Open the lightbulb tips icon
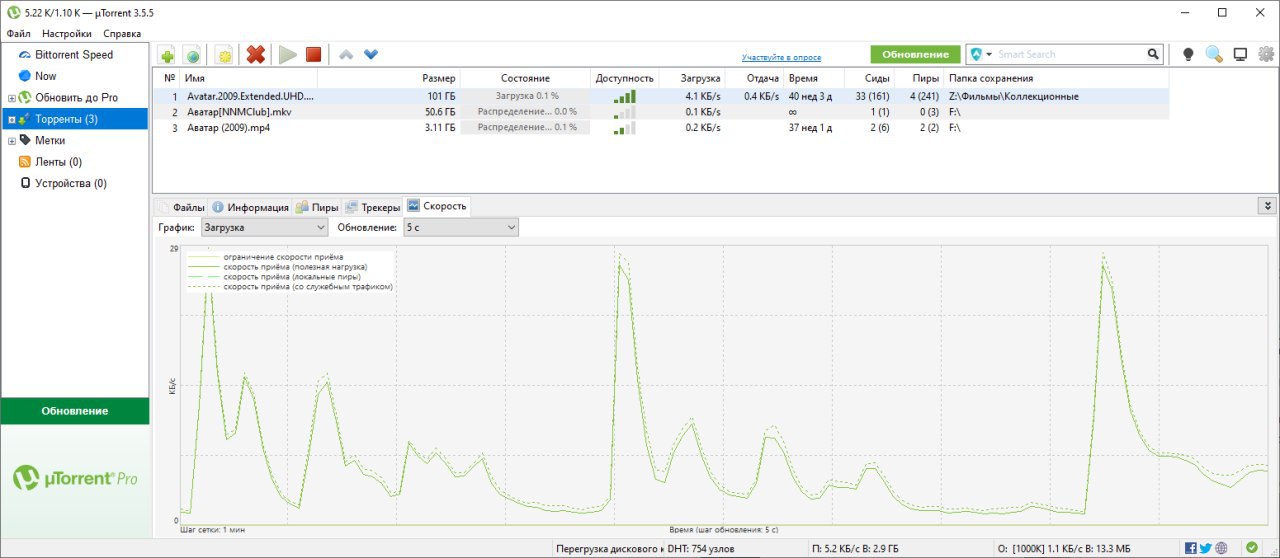1280x558 pixels. 1188,55
